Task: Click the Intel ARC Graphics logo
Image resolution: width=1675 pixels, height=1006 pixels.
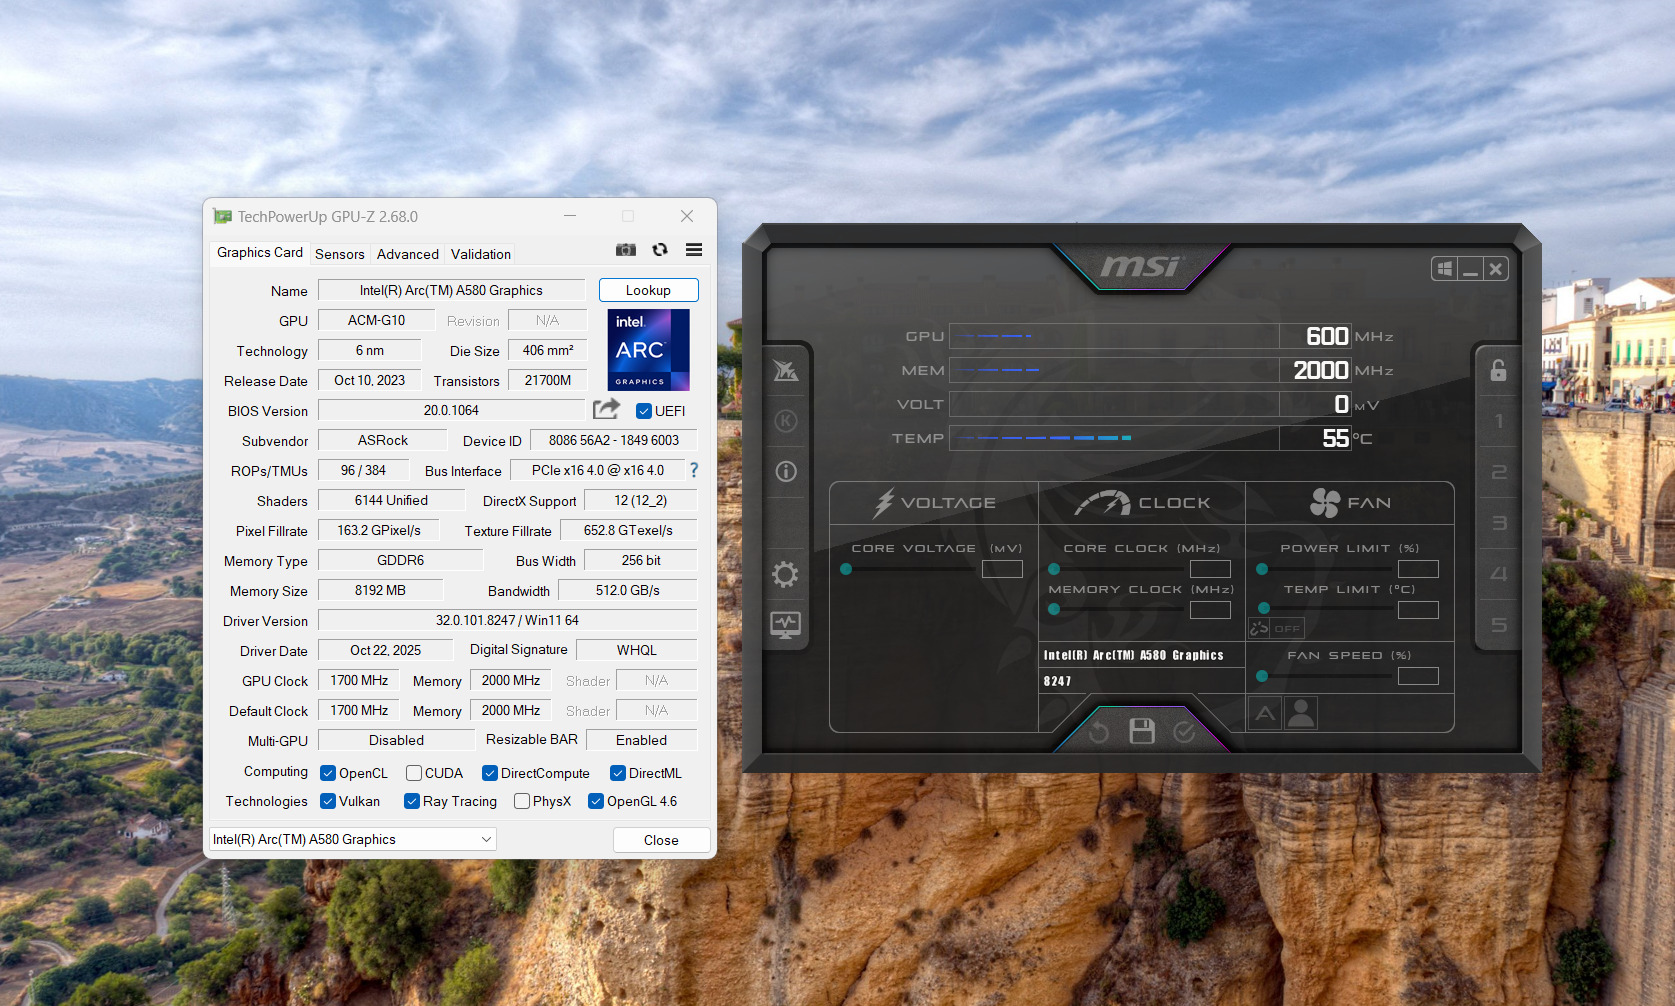Action: pos(648,350)
